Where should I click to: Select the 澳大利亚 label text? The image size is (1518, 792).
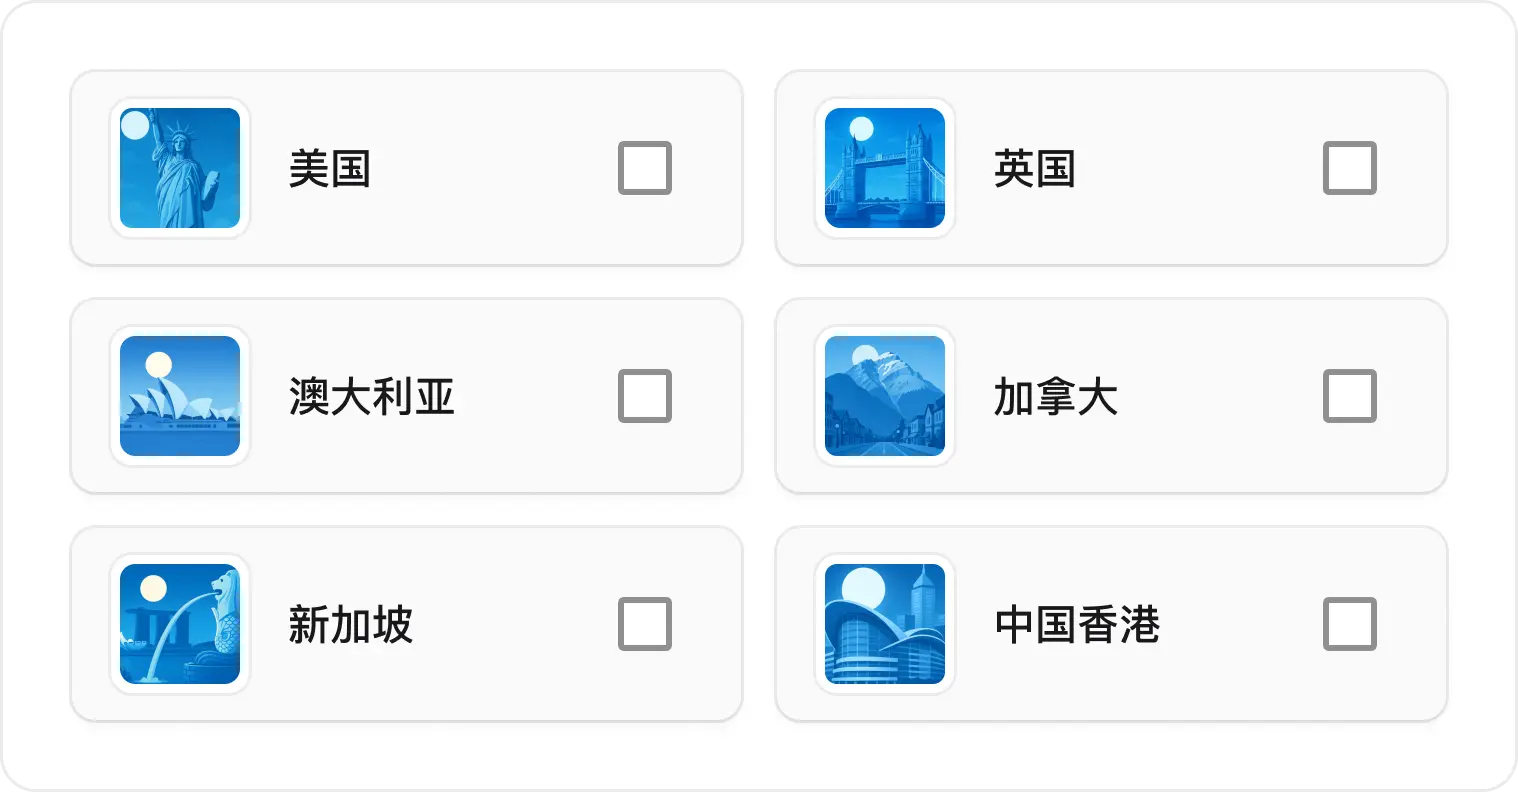coord(372,396)
